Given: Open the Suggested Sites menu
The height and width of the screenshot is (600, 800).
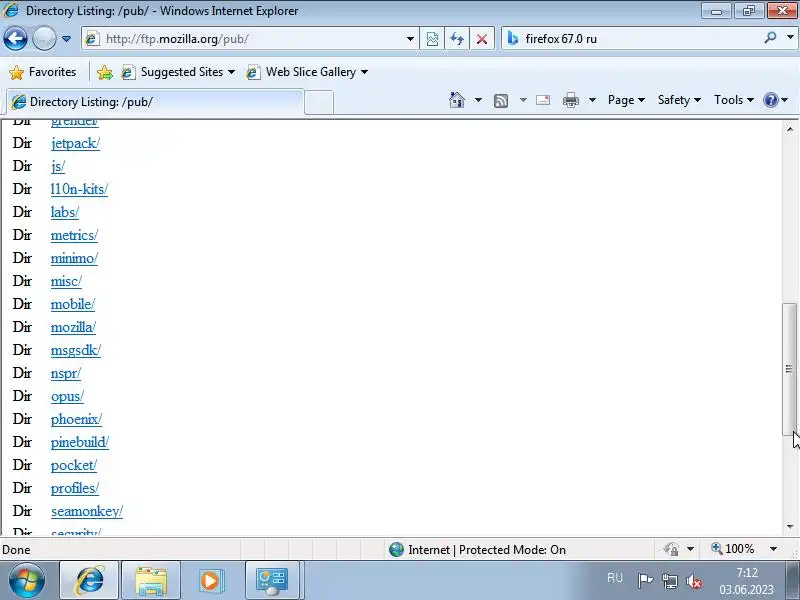Looking at the screenshot, I should (179, 72).
